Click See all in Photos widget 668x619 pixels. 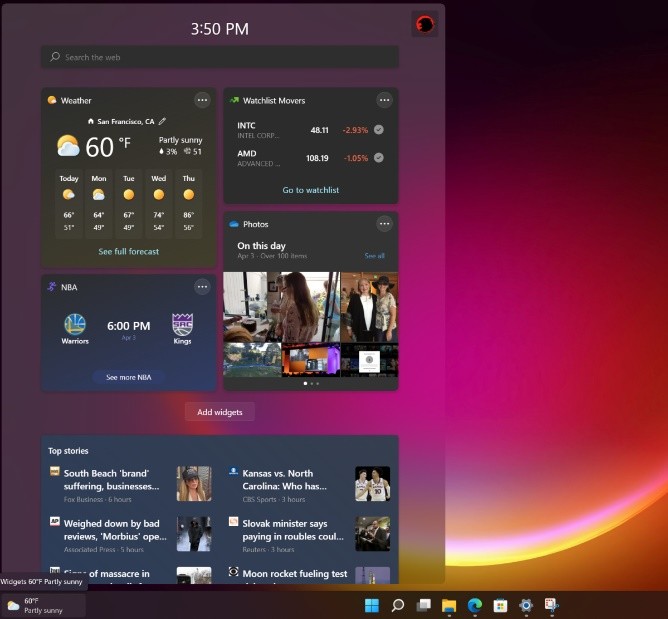click(374, 256)
